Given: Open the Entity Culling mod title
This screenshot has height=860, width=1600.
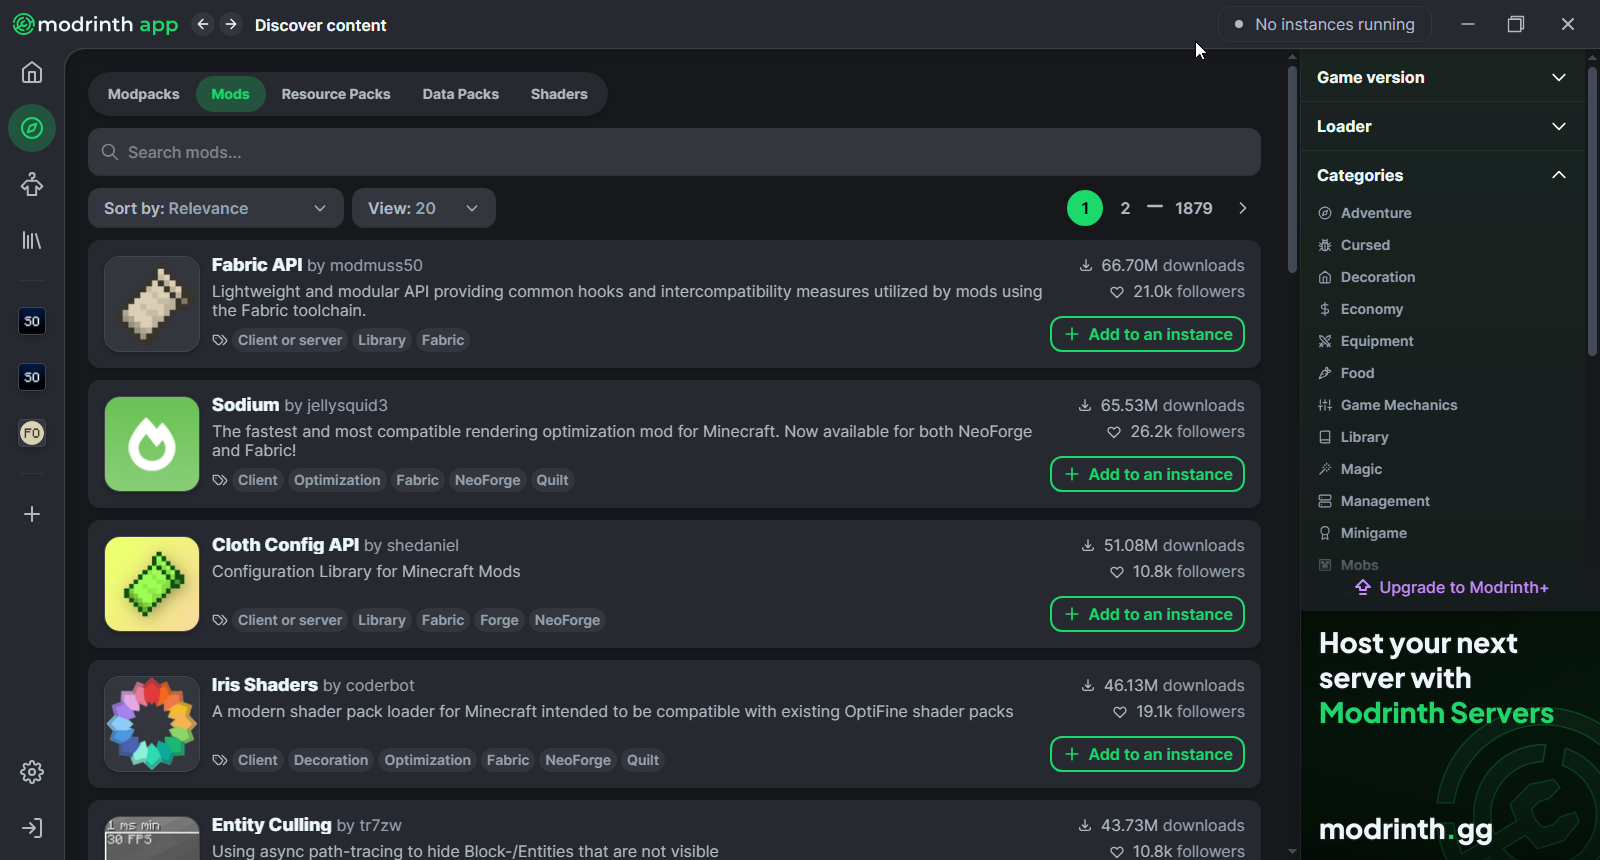Looking at the screenshot, I should point(271,825).
